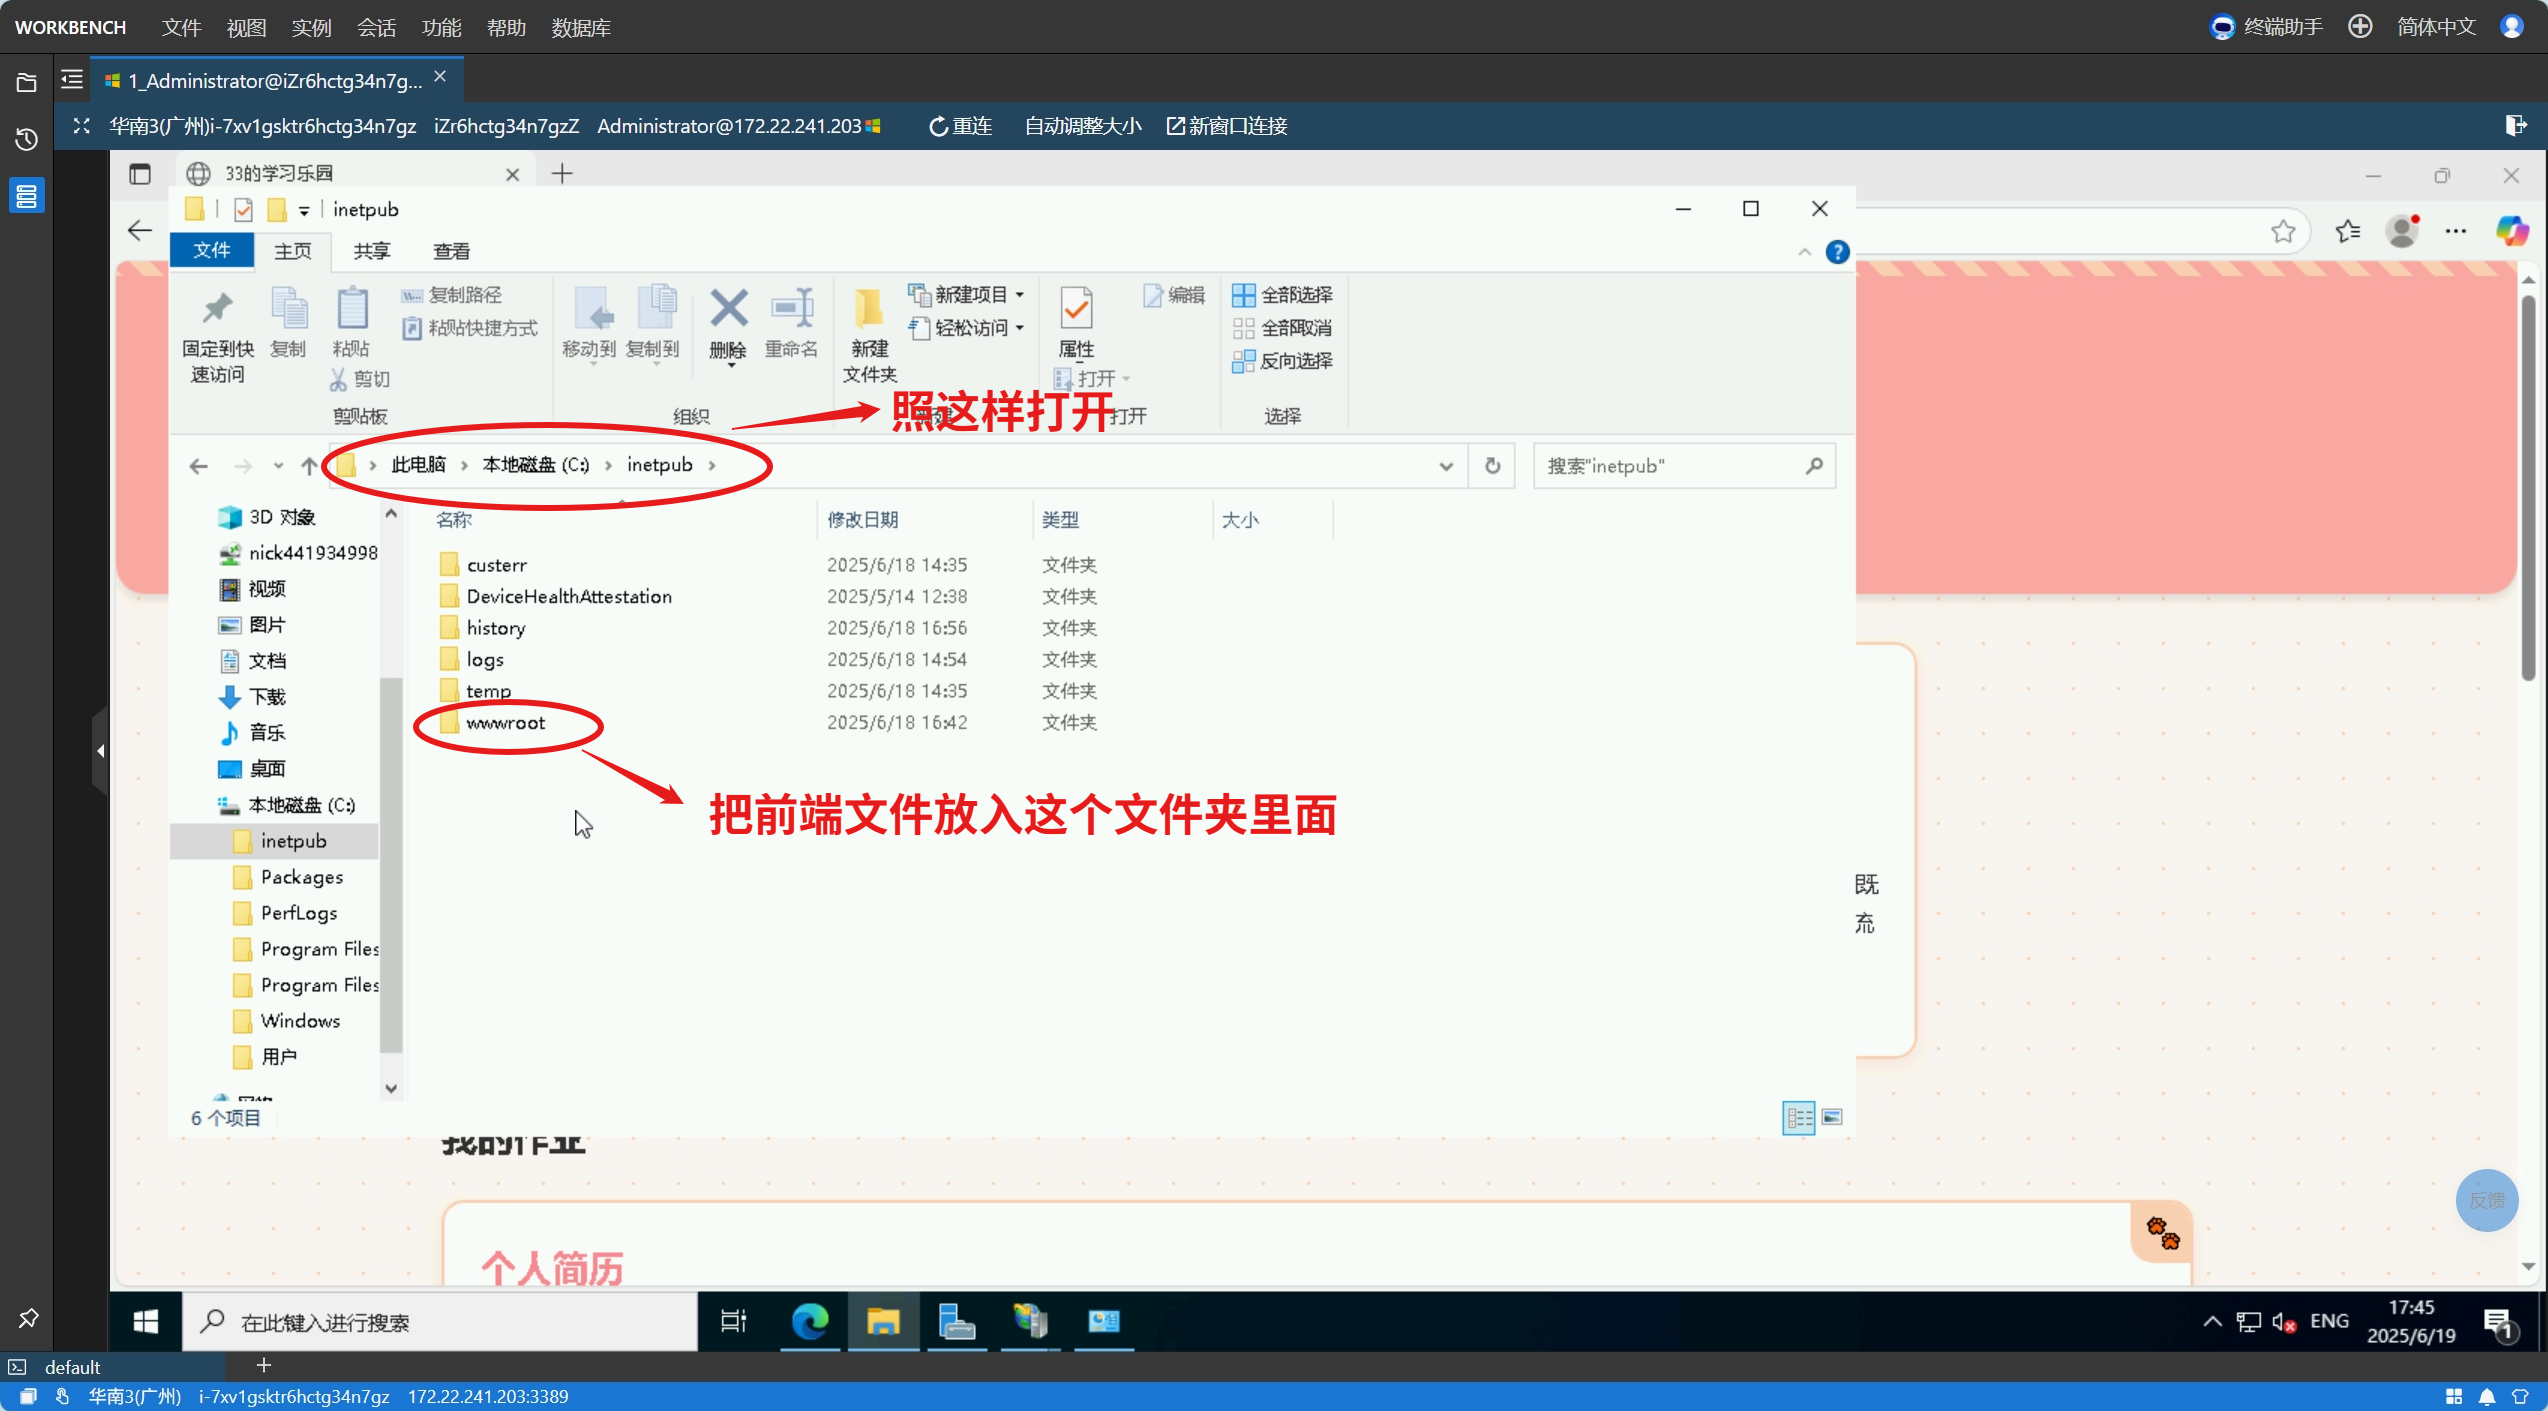This screenshot has height=1411, width=2548.
Task: Open Quick Access Toolbar customize dropdown
Action: coord(304,210)
